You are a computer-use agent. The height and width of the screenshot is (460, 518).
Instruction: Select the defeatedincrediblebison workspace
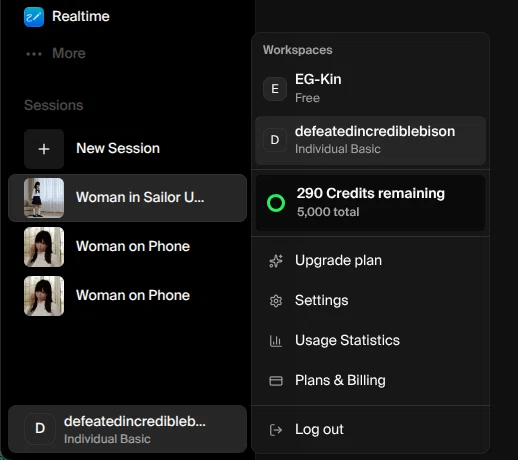click(370, 140)
